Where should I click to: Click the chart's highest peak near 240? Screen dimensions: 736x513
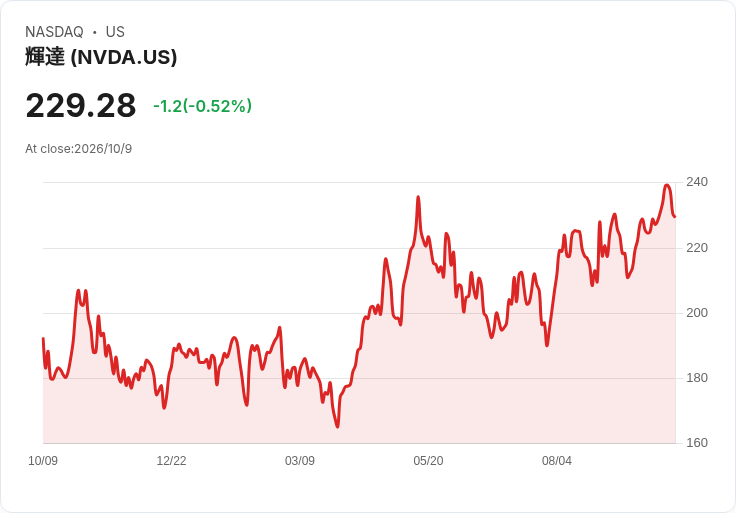tap(667, 185)
